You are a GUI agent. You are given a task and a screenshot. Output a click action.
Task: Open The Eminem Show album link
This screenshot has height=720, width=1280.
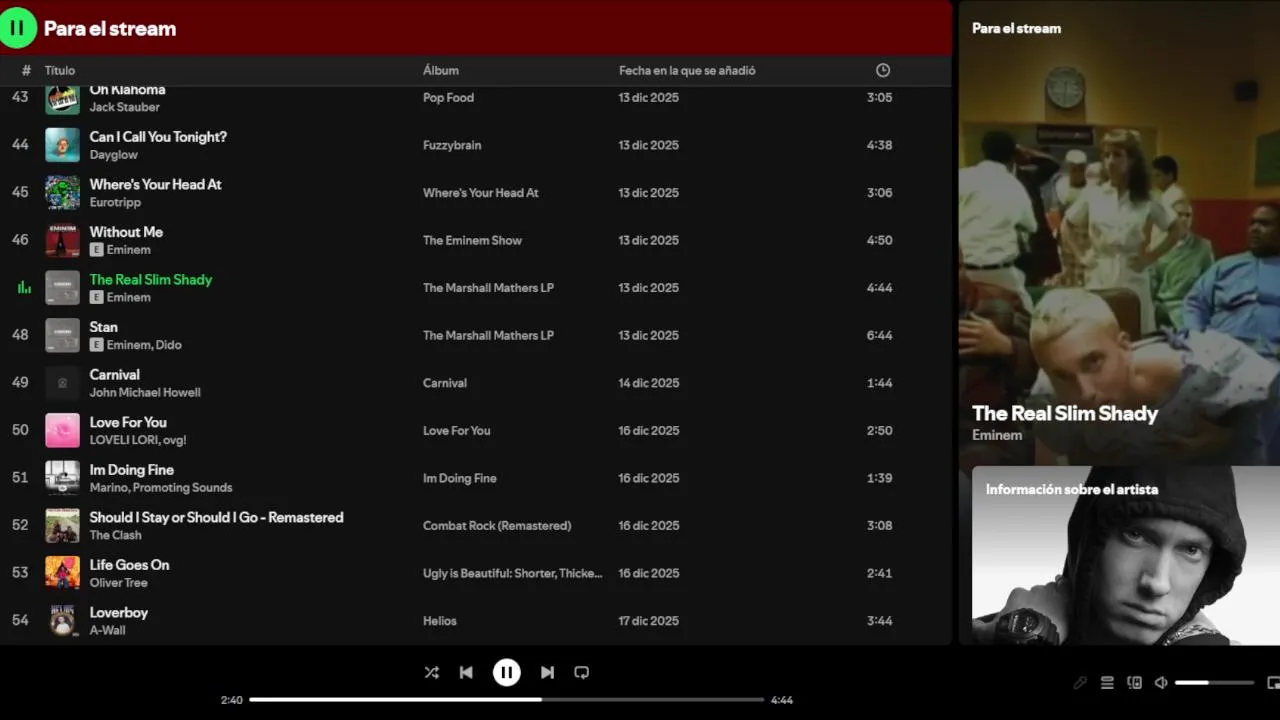coord(472,240)
